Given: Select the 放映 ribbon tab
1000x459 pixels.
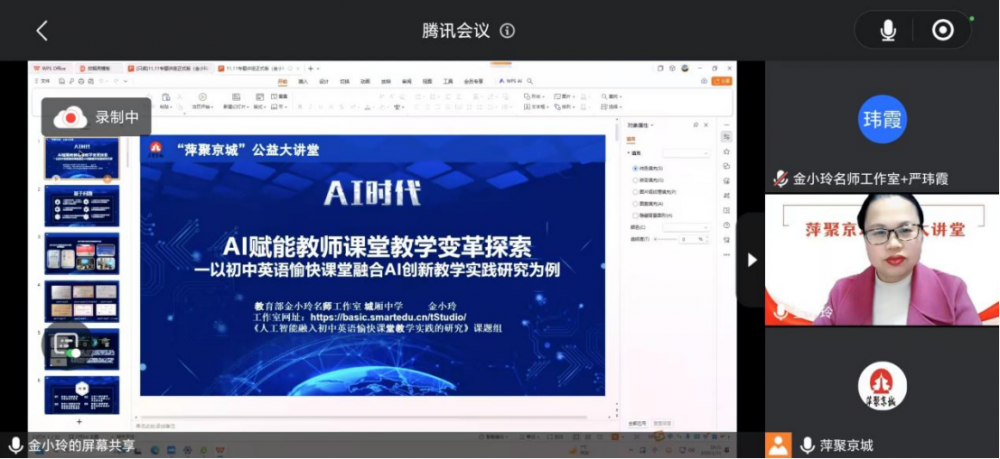Looking at the screenshot, I should pyautogui.click(x=386, y=82).
